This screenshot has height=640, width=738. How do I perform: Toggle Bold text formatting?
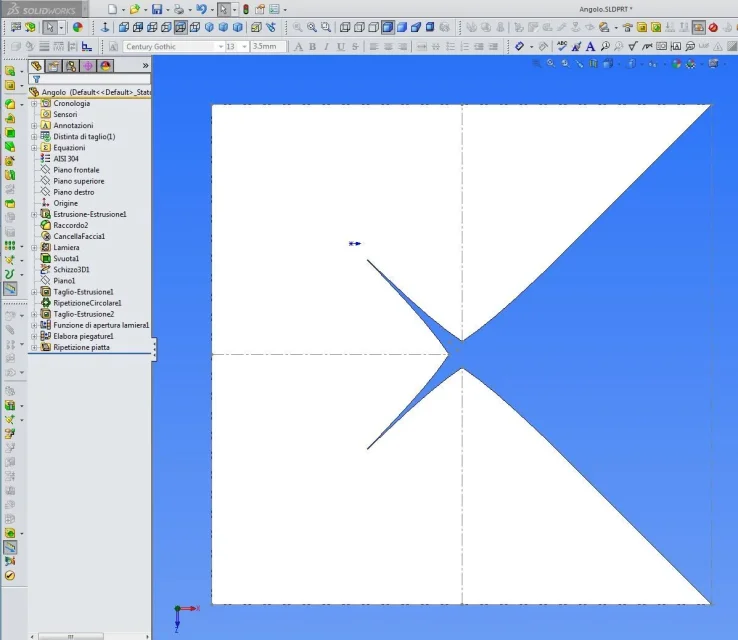click(312, 47)
